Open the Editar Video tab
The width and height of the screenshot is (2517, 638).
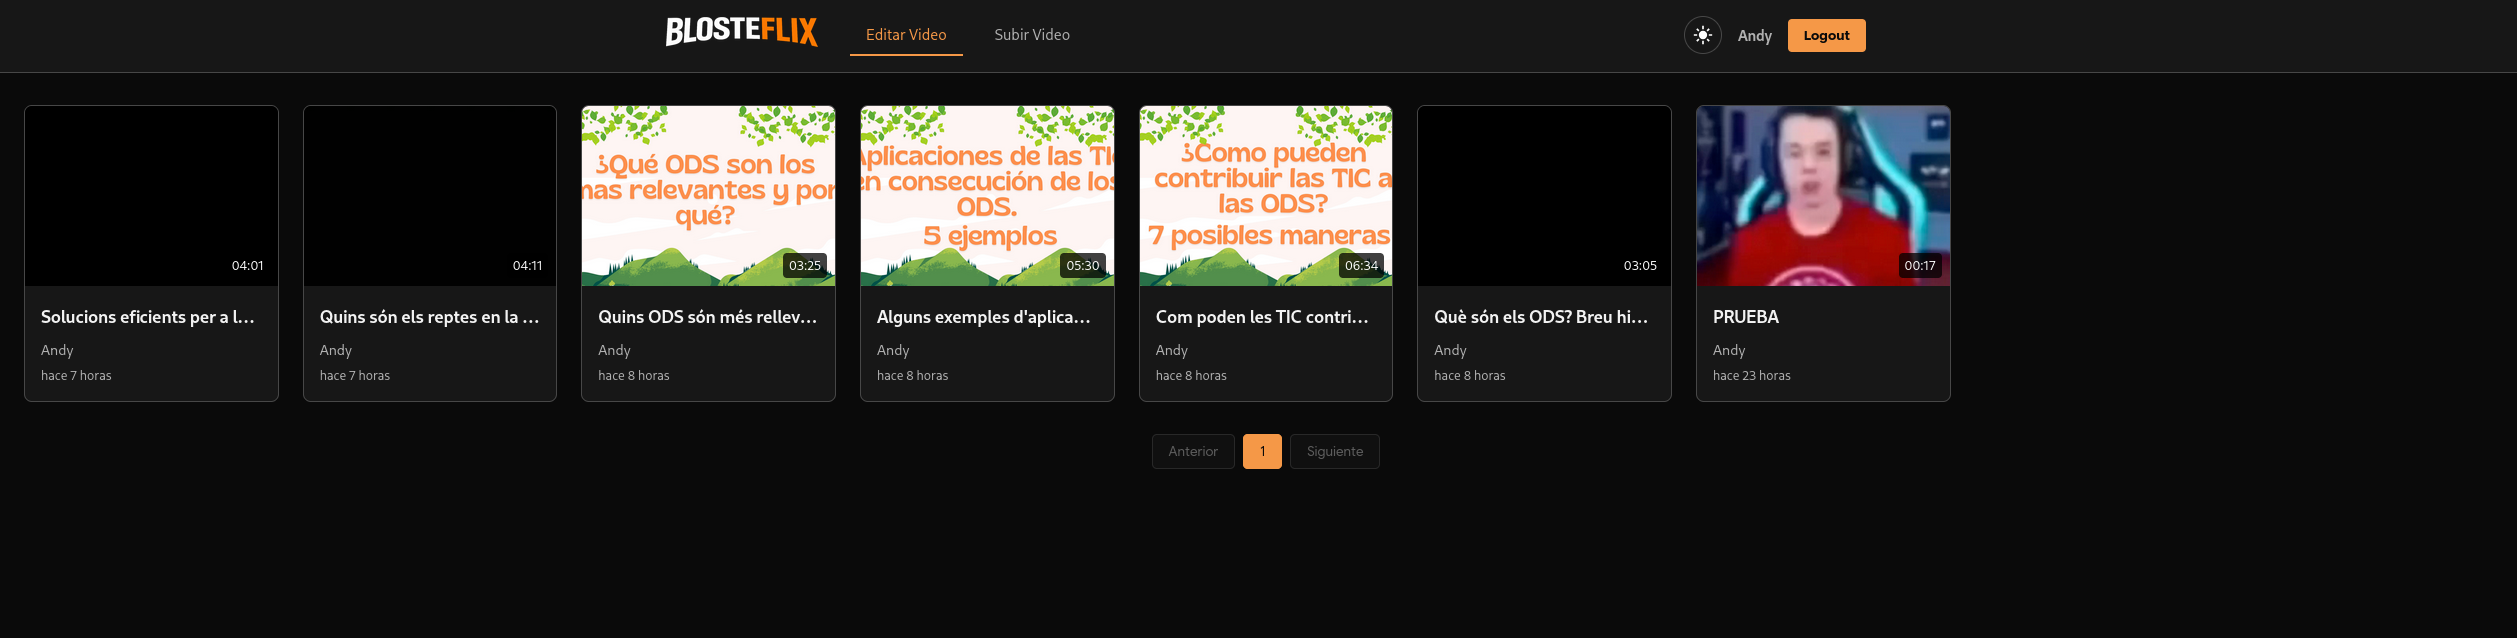tap(905, 35)
